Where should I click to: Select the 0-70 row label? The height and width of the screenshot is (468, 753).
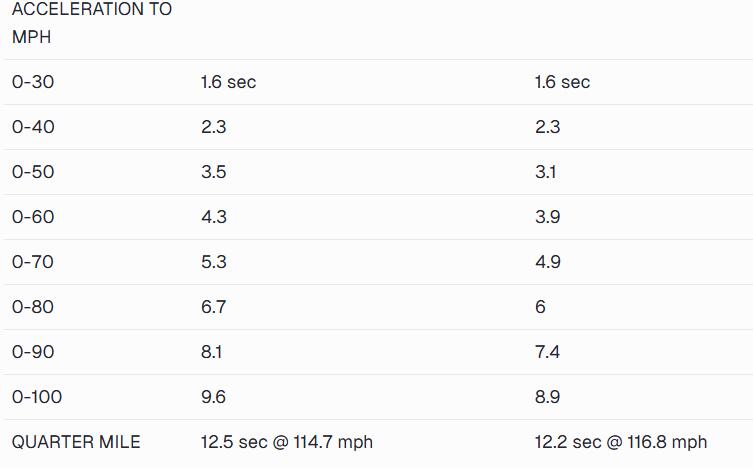[33, 262]
